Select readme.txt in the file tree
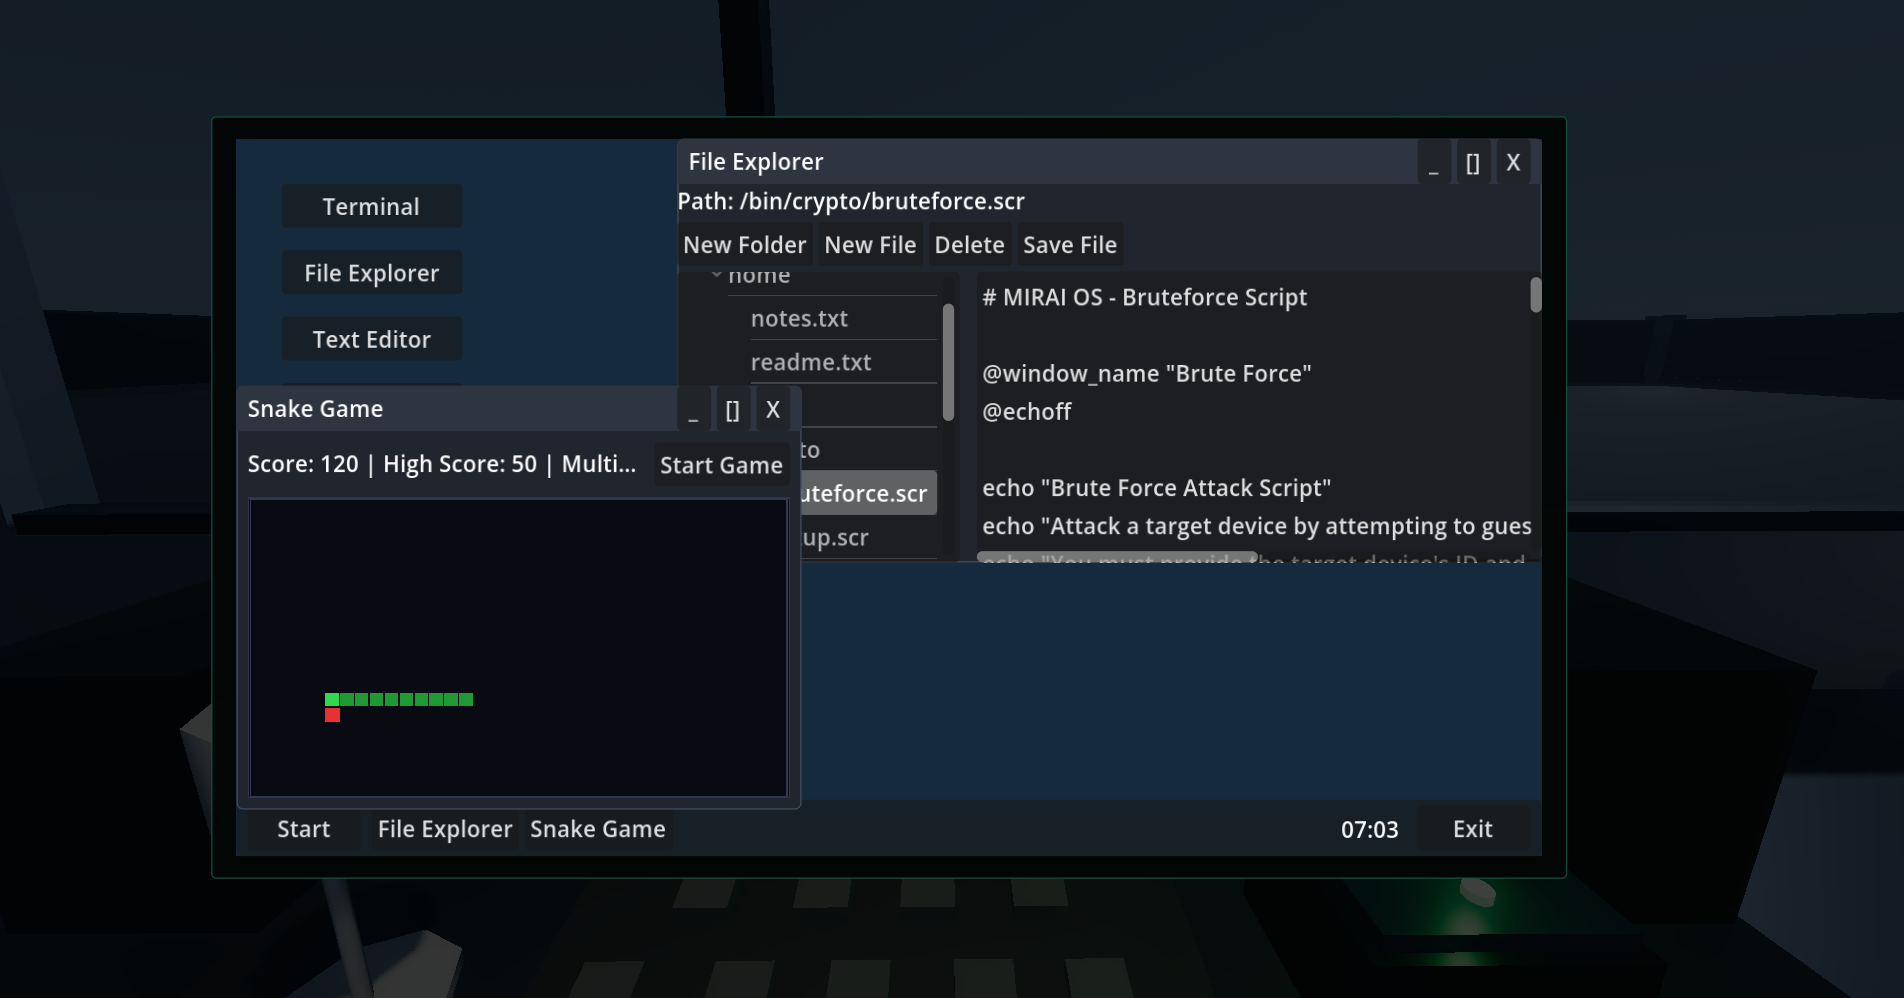1904x998 pixels. point(811,362)
